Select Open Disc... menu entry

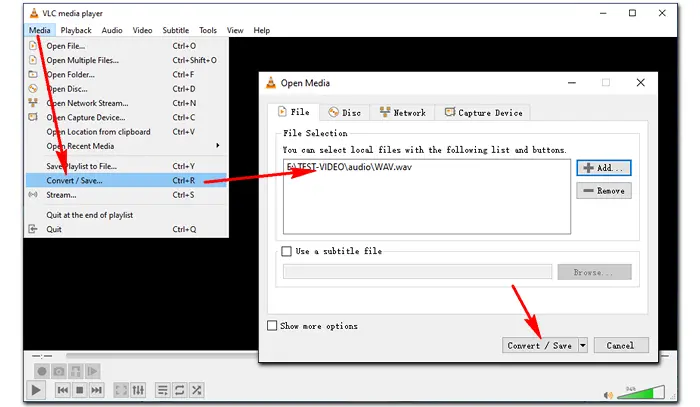[126, 89]
